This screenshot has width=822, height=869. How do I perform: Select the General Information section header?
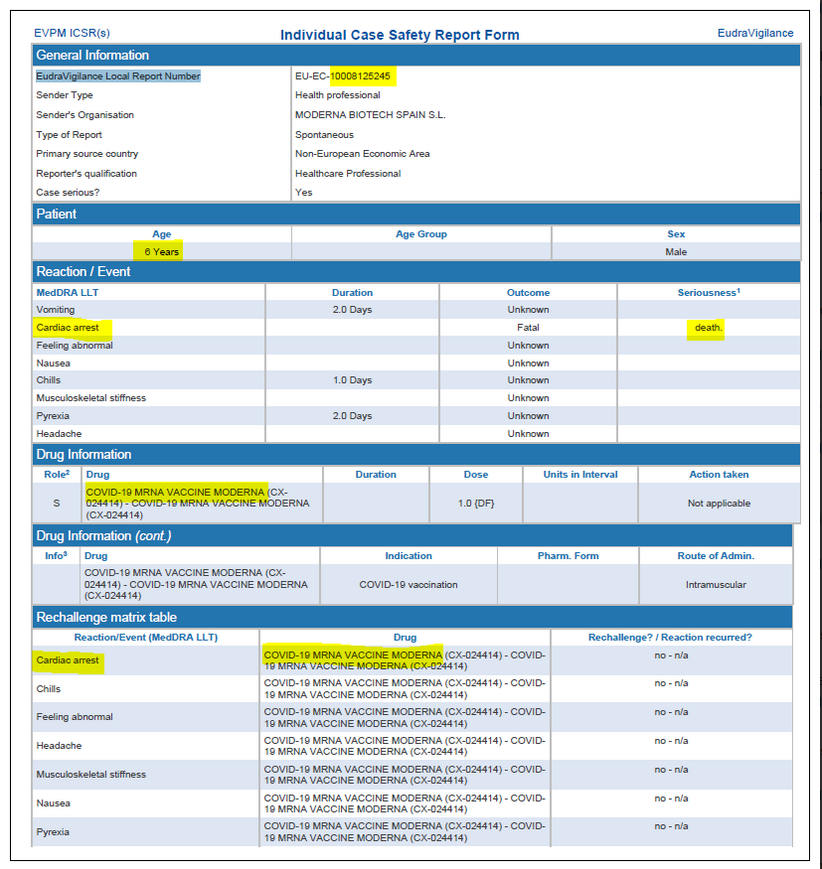[x=93, y=55]
